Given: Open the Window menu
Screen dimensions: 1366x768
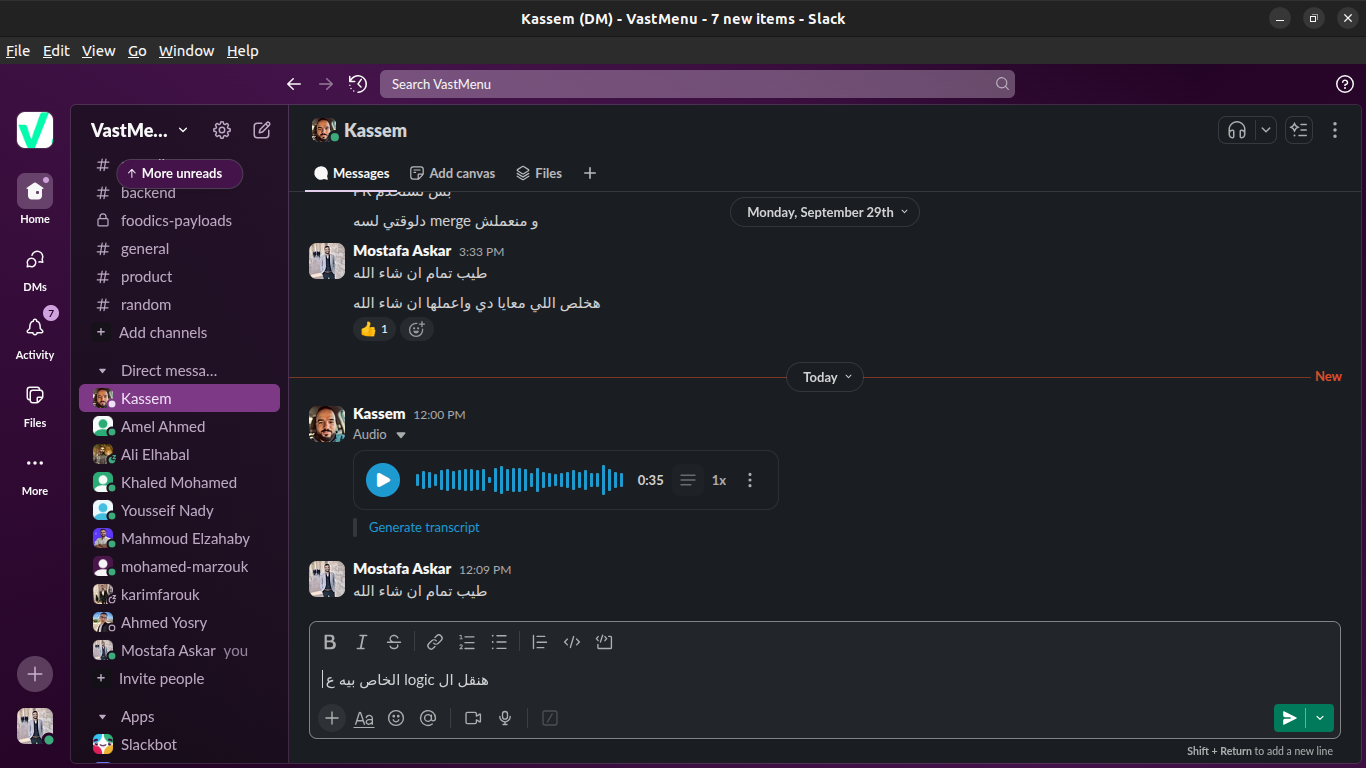Looking at the screenshot, I should 186,51.
